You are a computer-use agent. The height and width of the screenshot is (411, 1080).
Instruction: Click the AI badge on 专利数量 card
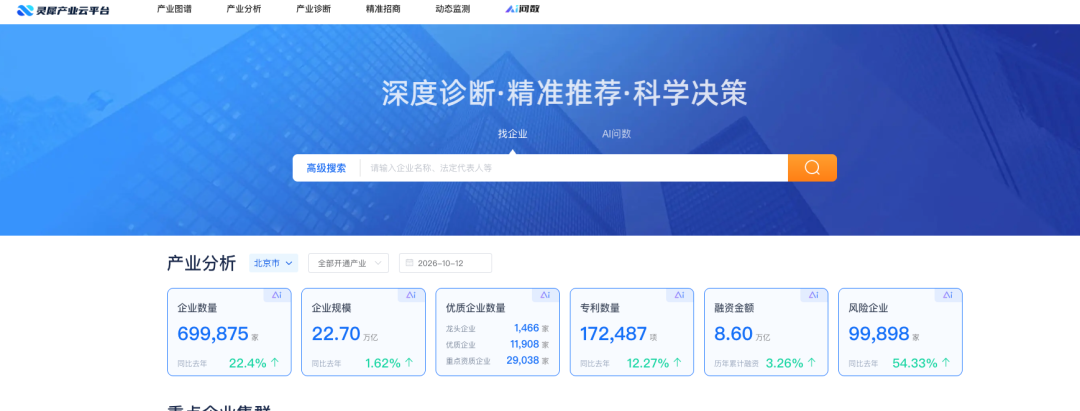pos(680,295)
